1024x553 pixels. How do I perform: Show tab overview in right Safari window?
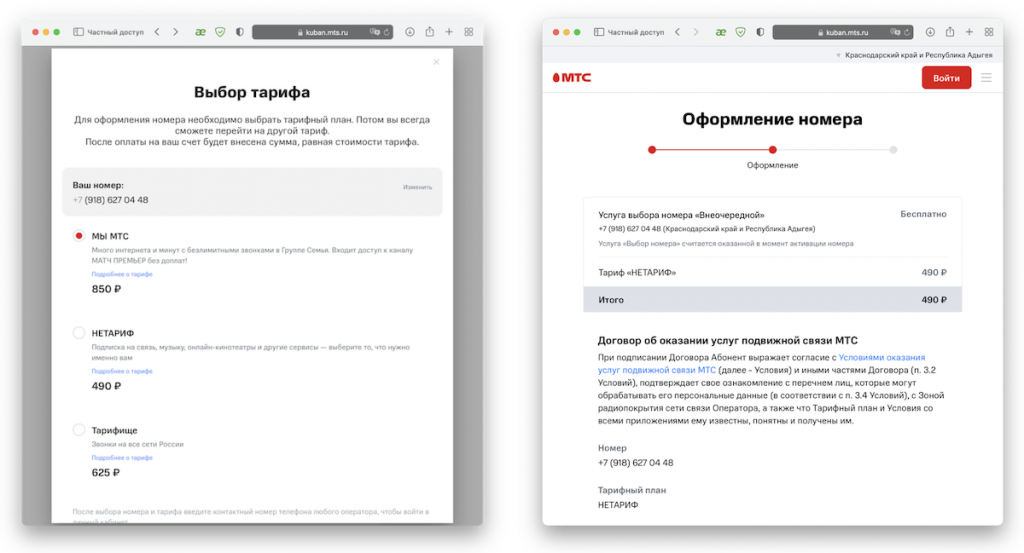[989, 32]
